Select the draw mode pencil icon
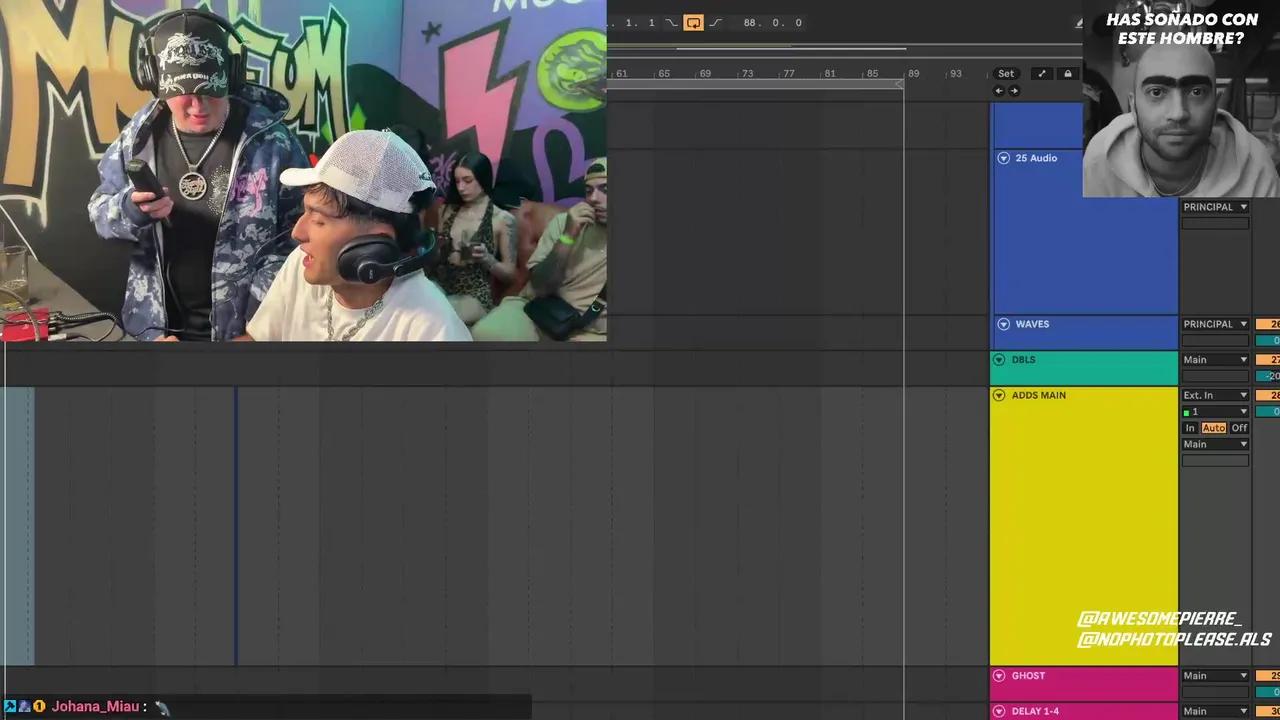1280x720 pixels. 1041,73
